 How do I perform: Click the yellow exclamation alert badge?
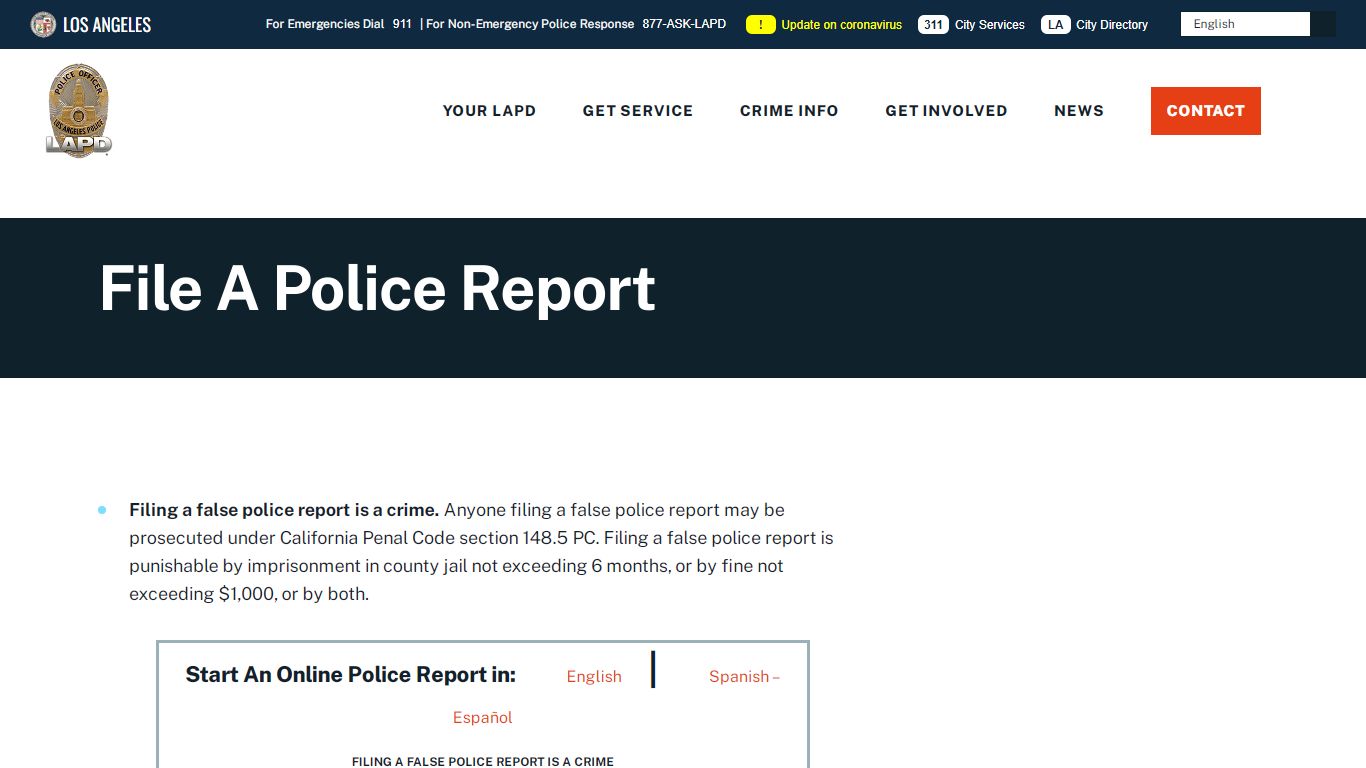tap(761, 24)
